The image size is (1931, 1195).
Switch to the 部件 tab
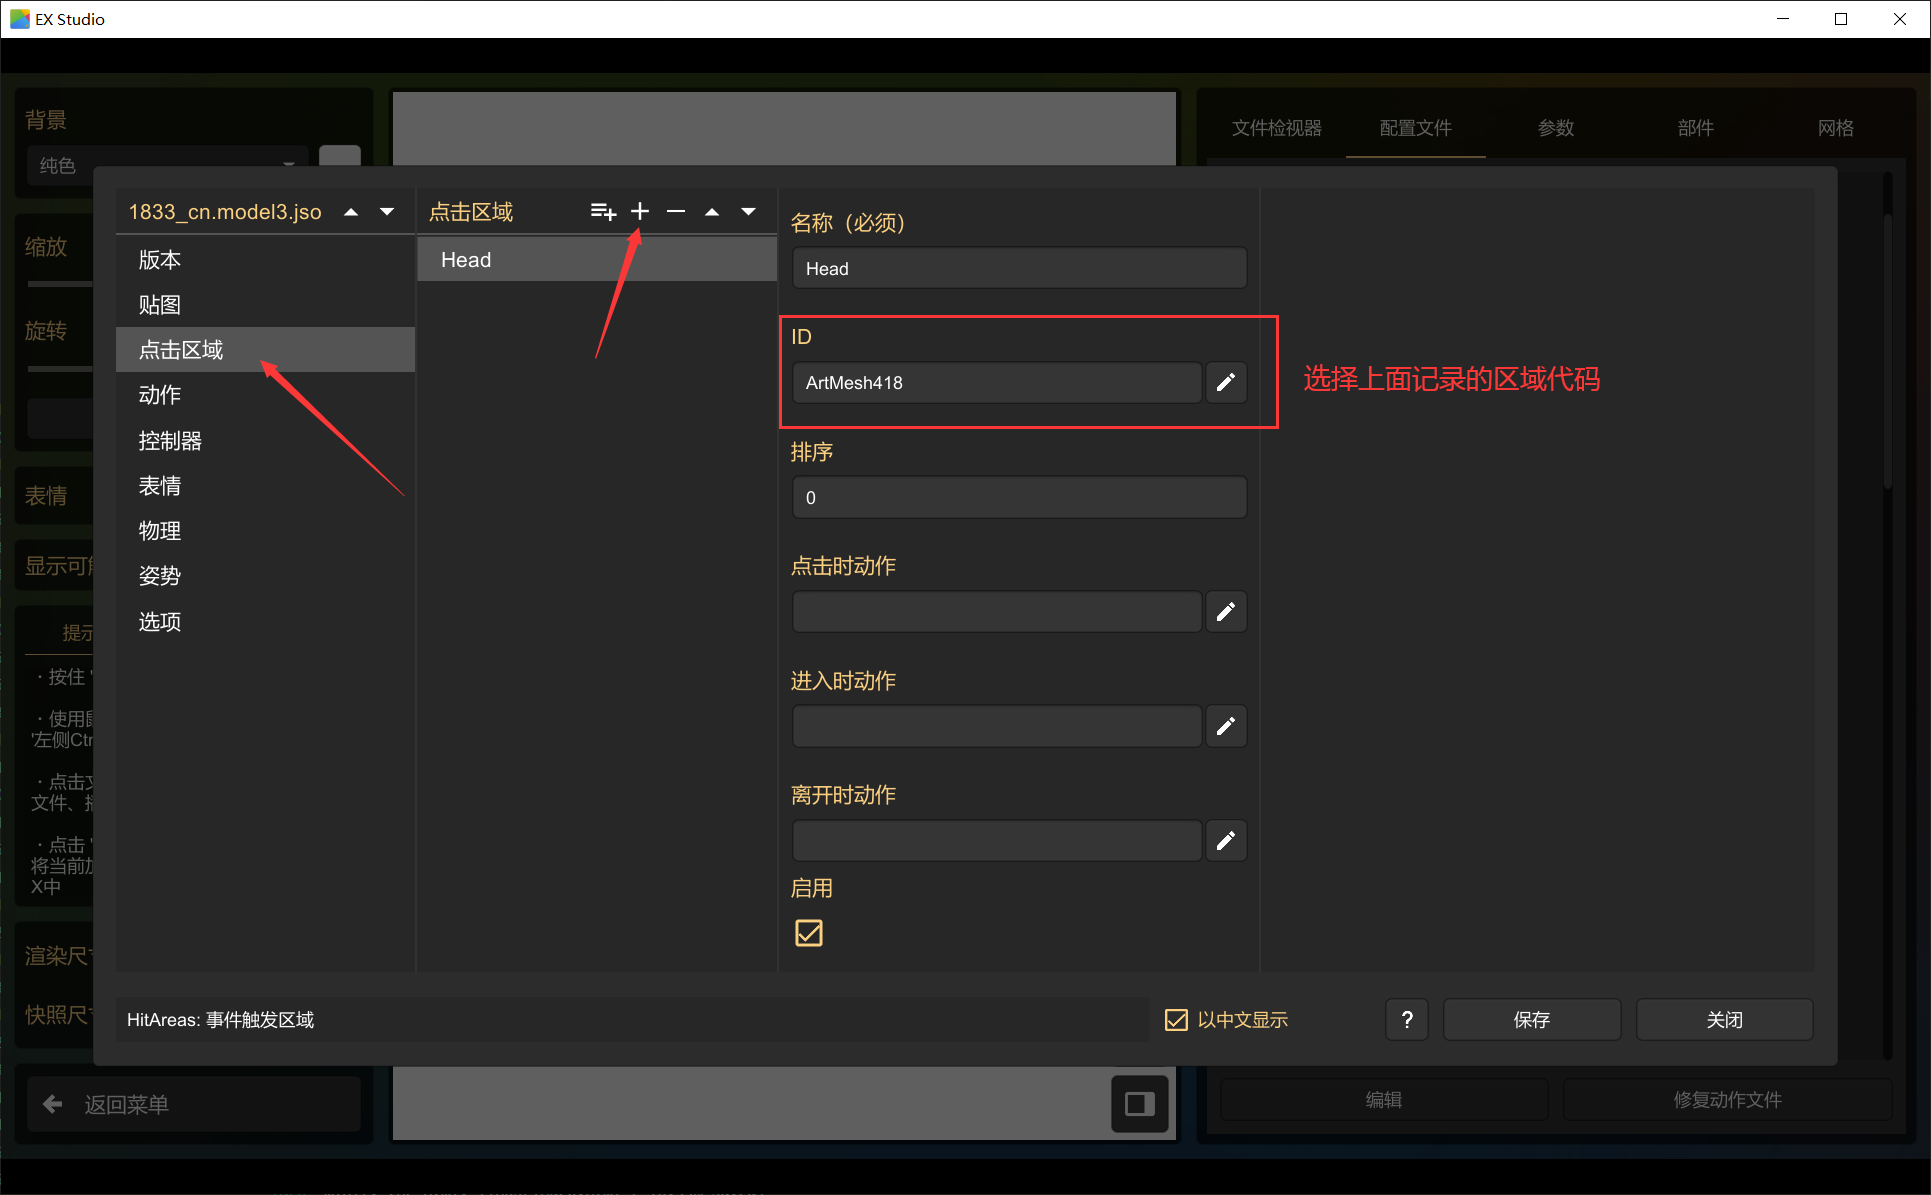point(1695,128)
